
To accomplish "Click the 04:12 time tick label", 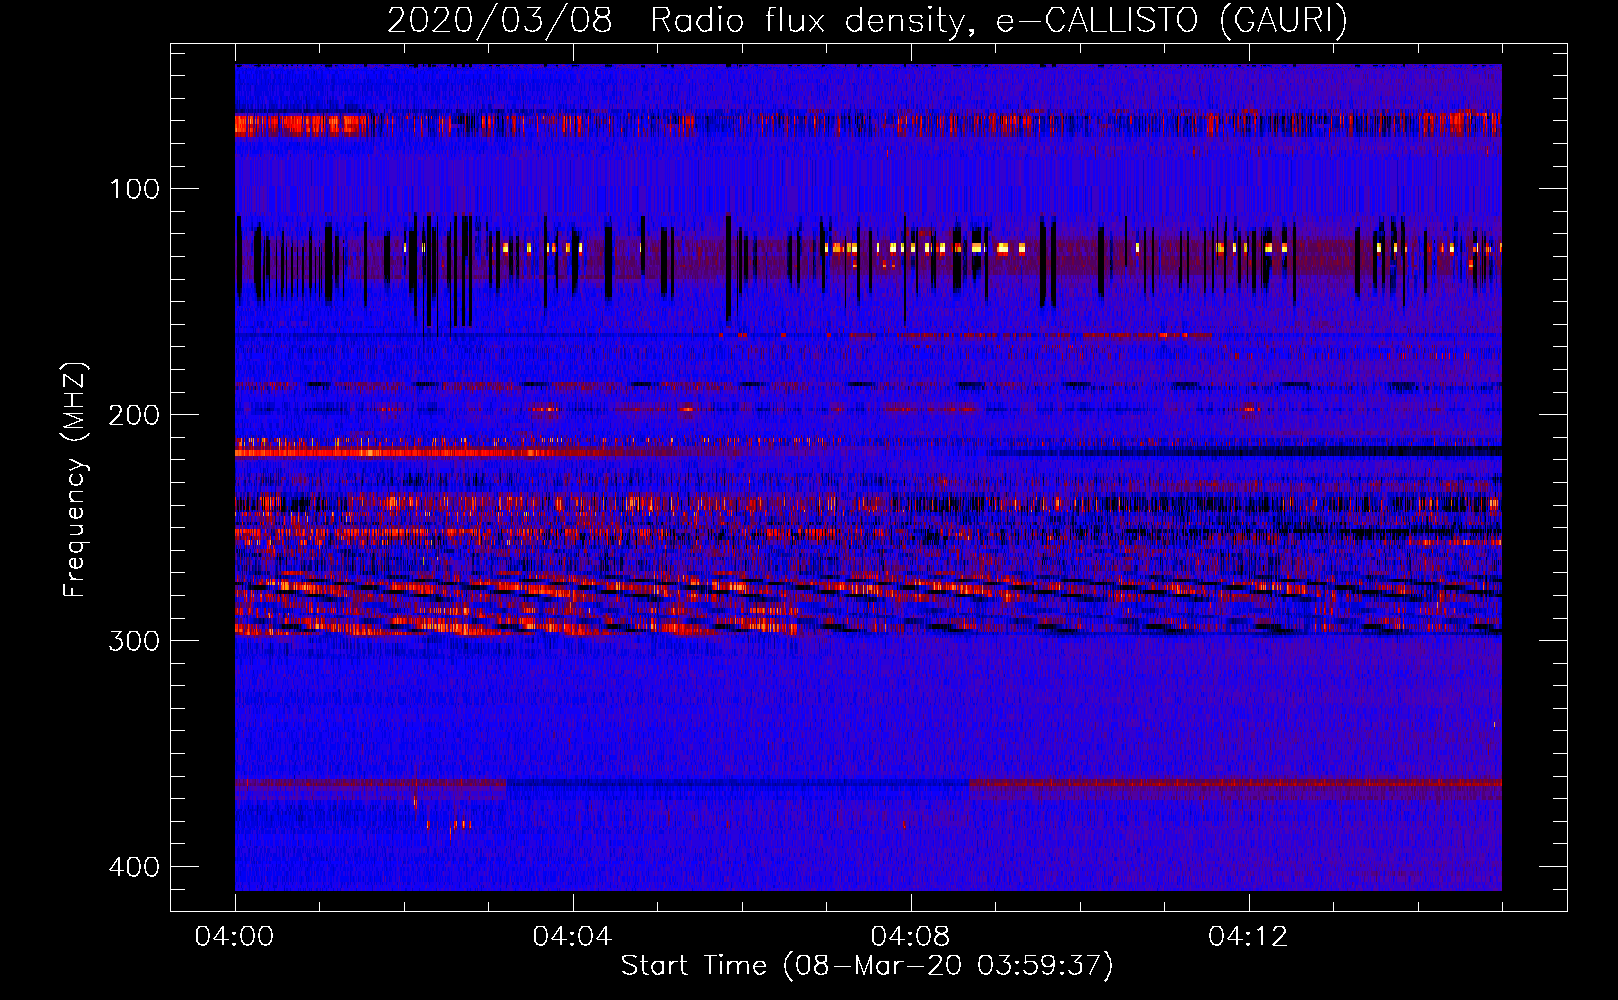I will click(1248, 937).
